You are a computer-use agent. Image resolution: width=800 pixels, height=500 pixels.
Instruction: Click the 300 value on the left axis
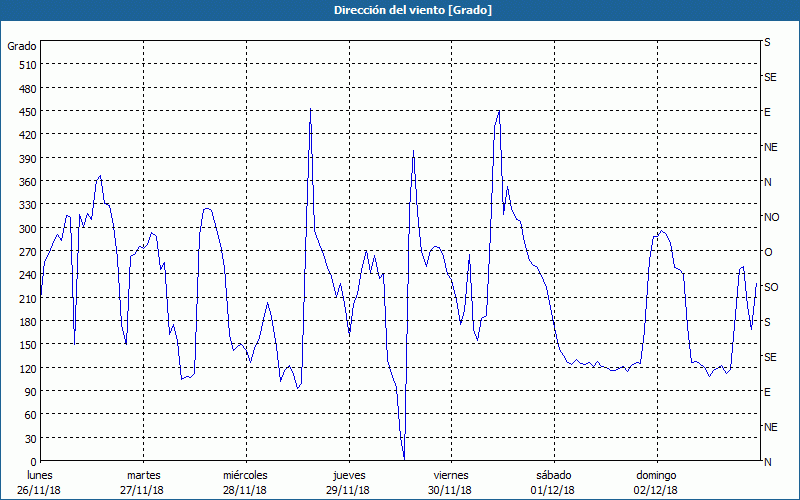tap(28, 229)
